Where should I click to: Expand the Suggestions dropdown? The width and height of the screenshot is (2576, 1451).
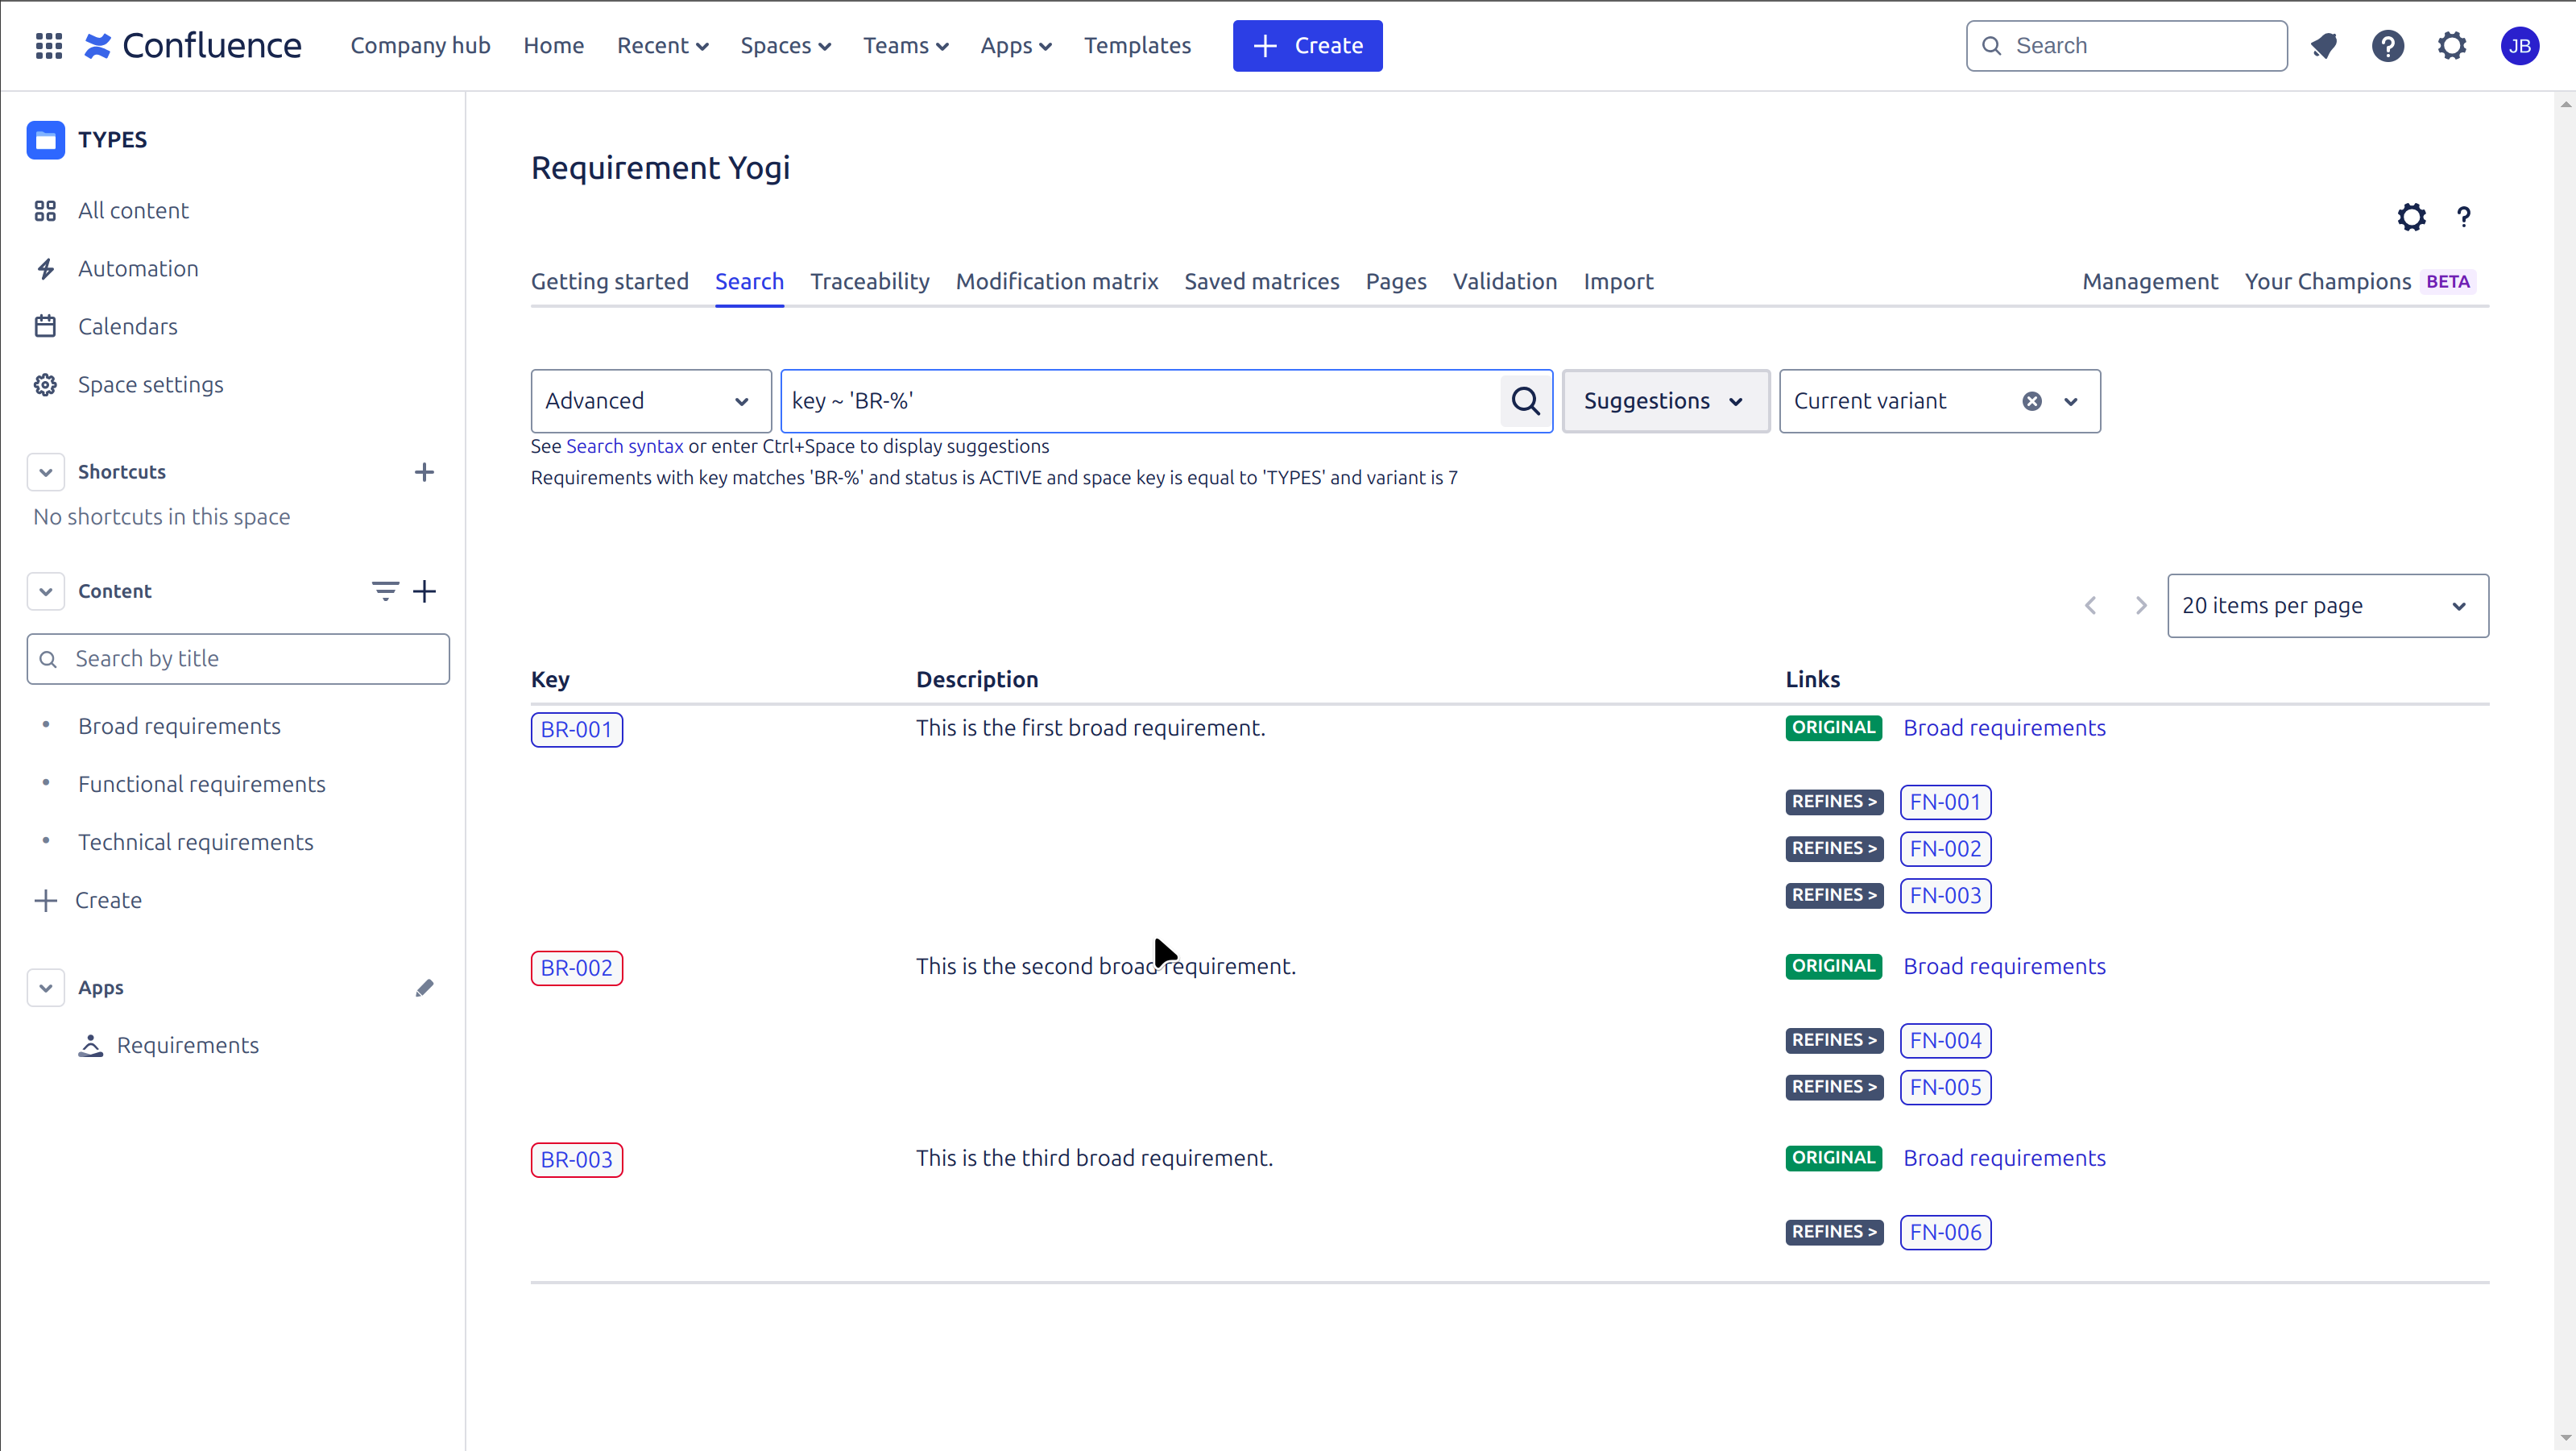pos(1665,401)
